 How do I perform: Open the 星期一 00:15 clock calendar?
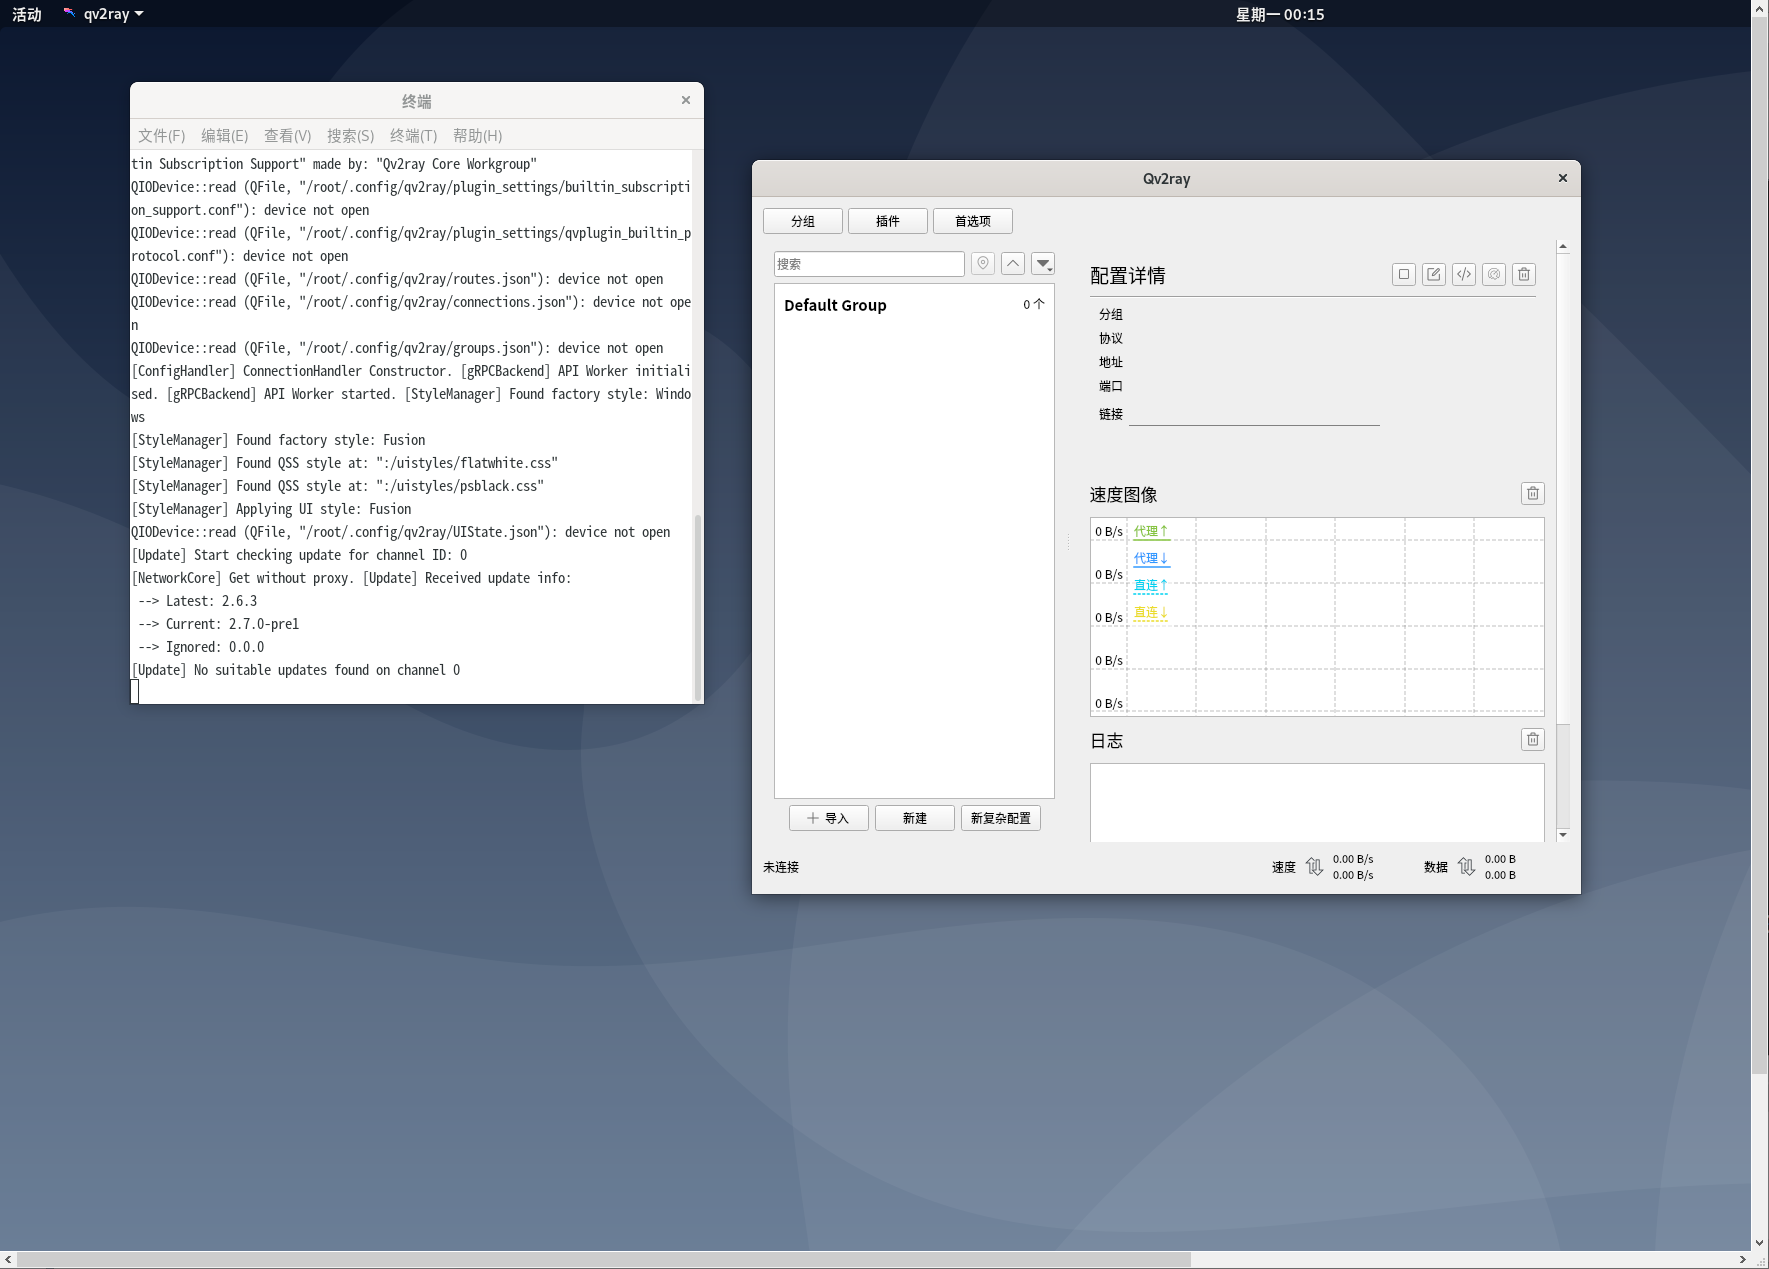[x=1280, y=14]
